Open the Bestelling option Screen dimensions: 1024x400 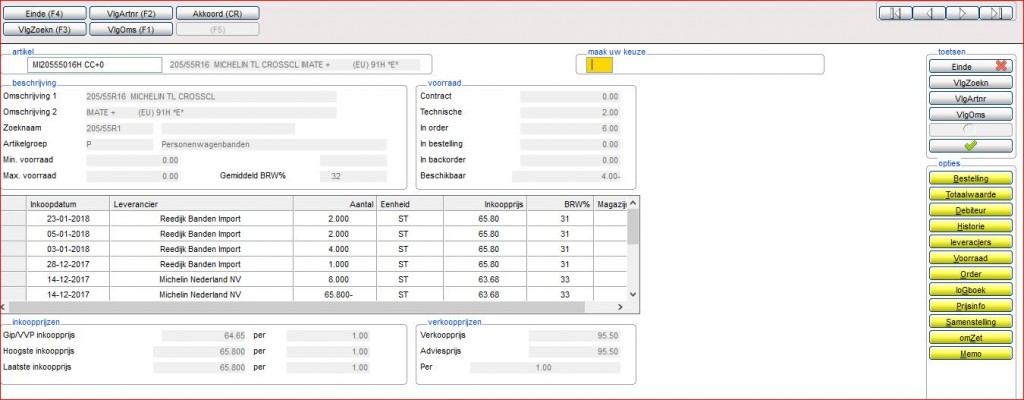(x=969, y=177)
